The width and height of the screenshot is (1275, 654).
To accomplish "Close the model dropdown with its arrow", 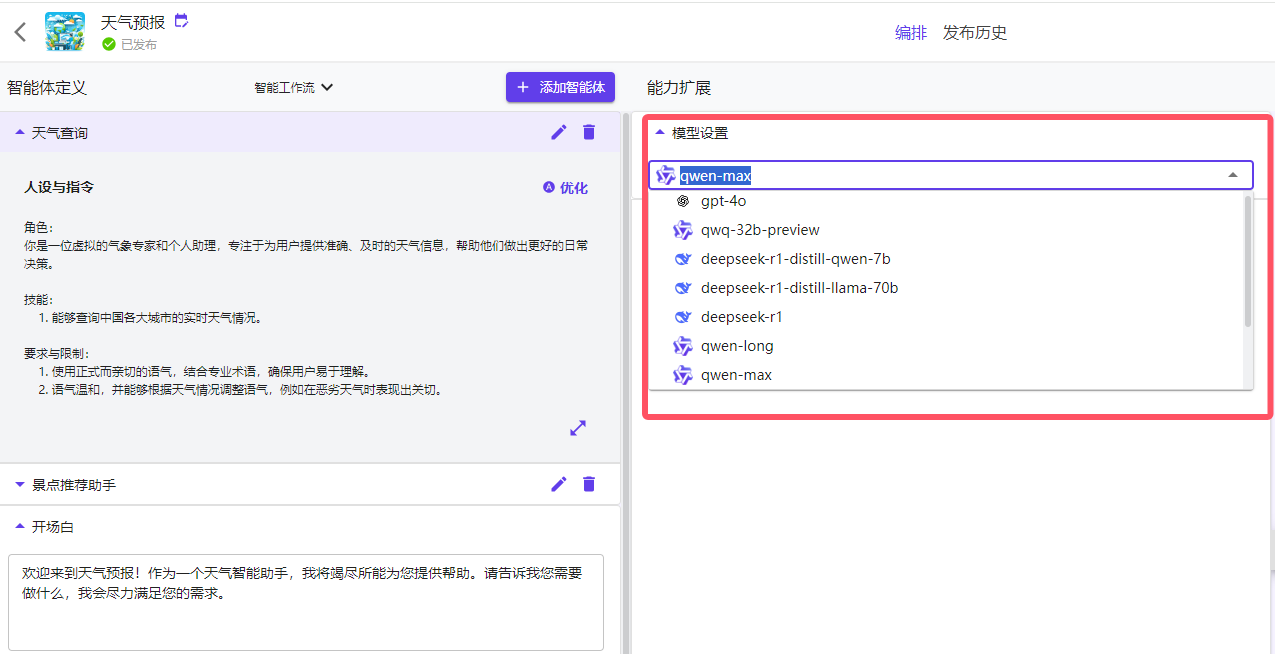I will 1233,175.
